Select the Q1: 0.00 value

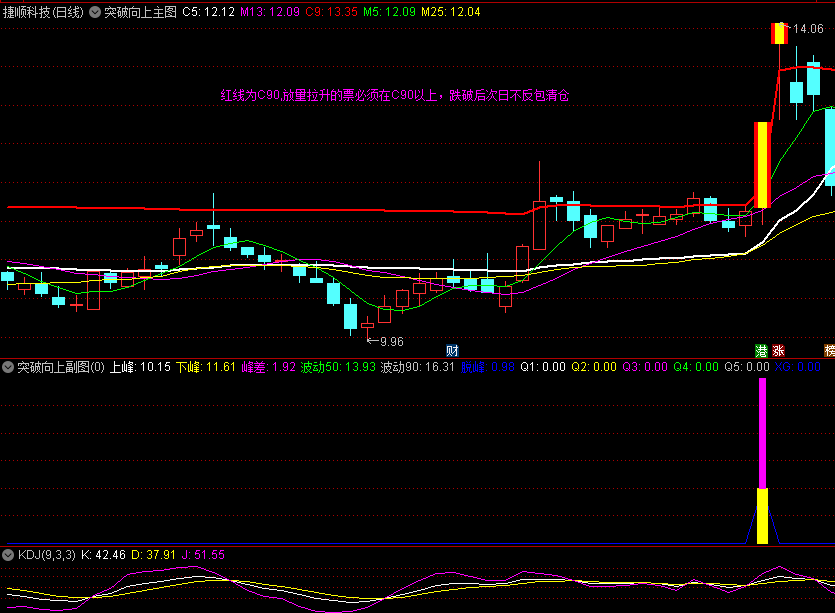tap(543, 367)
